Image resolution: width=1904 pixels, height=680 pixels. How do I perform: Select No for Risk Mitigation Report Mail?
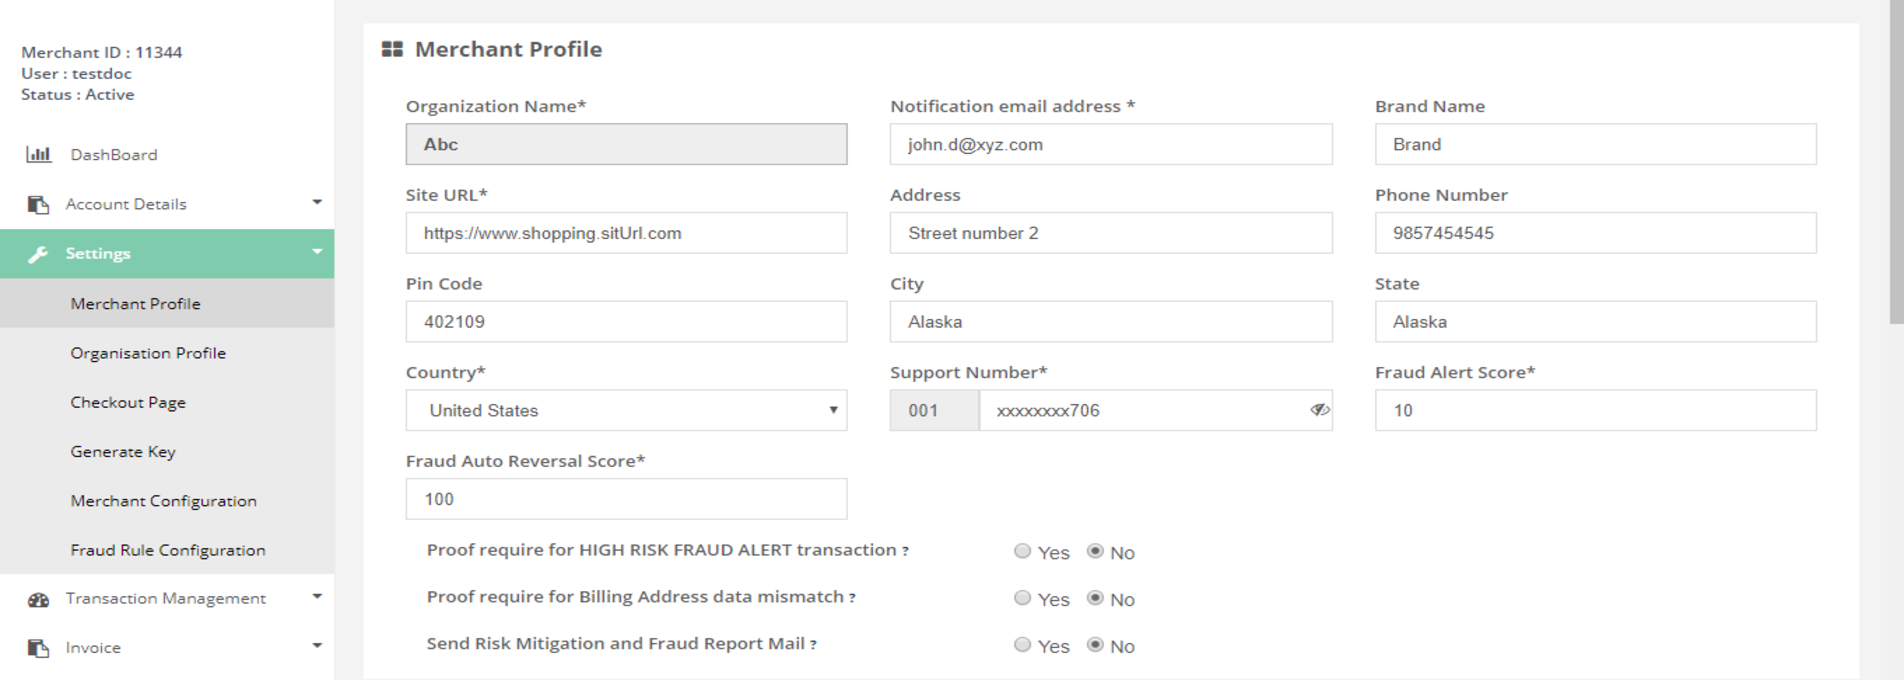coord(1095,645)
